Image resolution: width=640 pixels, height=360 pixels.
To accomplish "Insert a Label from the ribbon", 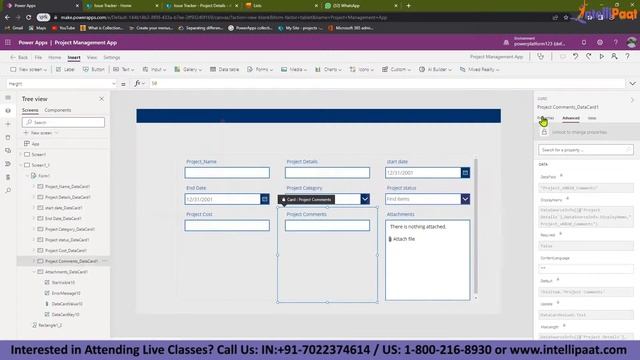I will coord(65,69).
